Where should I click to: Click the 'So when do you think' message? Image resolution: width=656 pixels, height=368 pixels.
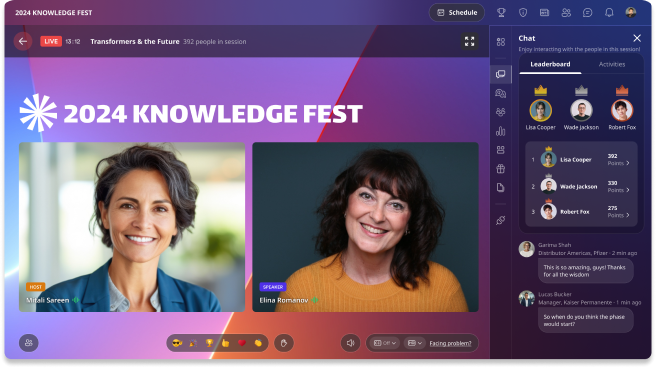[x=585, y=320]
